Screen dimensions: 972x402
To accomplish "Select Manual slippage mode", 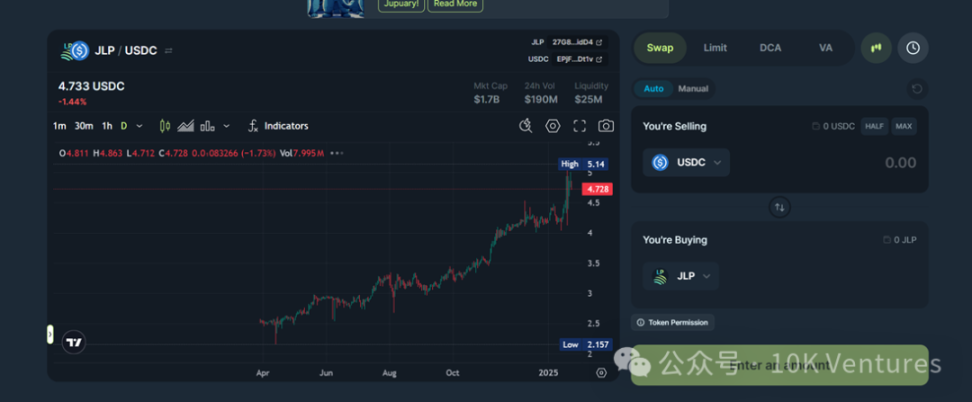I will pyautogui.click(x=693, y=89).
